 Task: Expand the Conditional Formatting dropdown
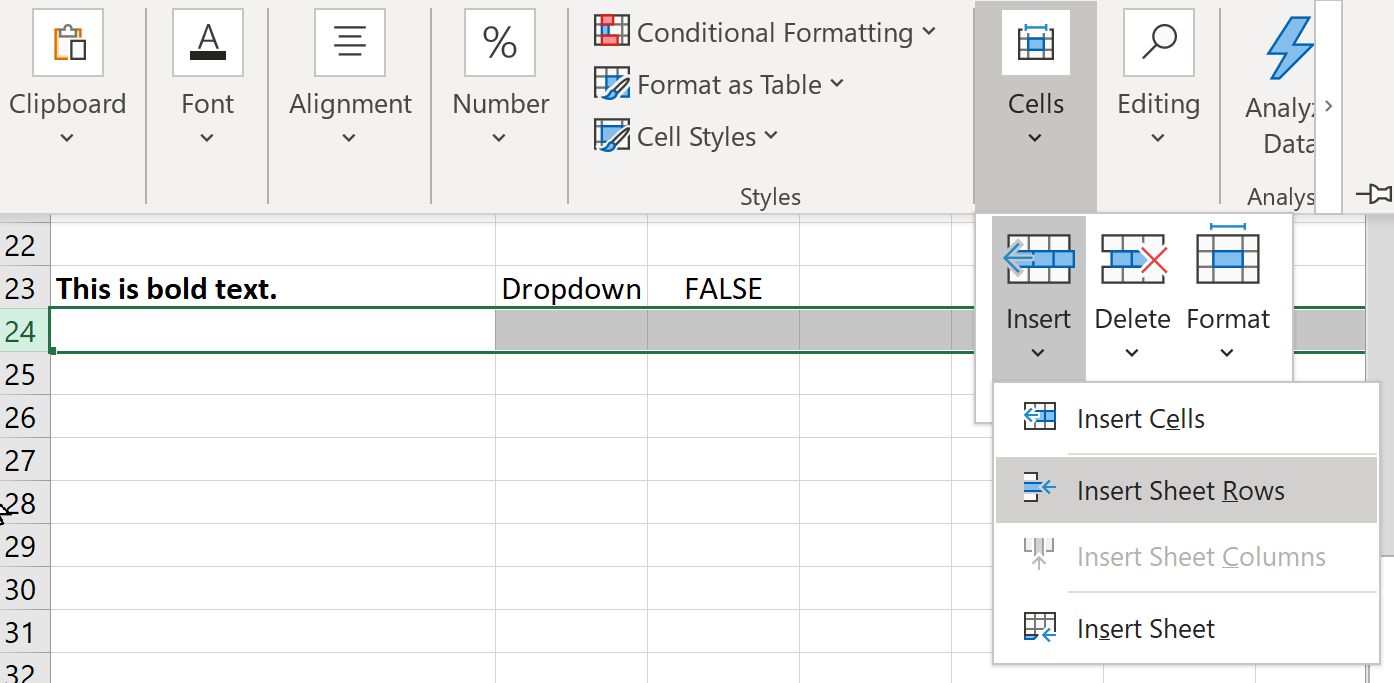[x=929, y=31]
